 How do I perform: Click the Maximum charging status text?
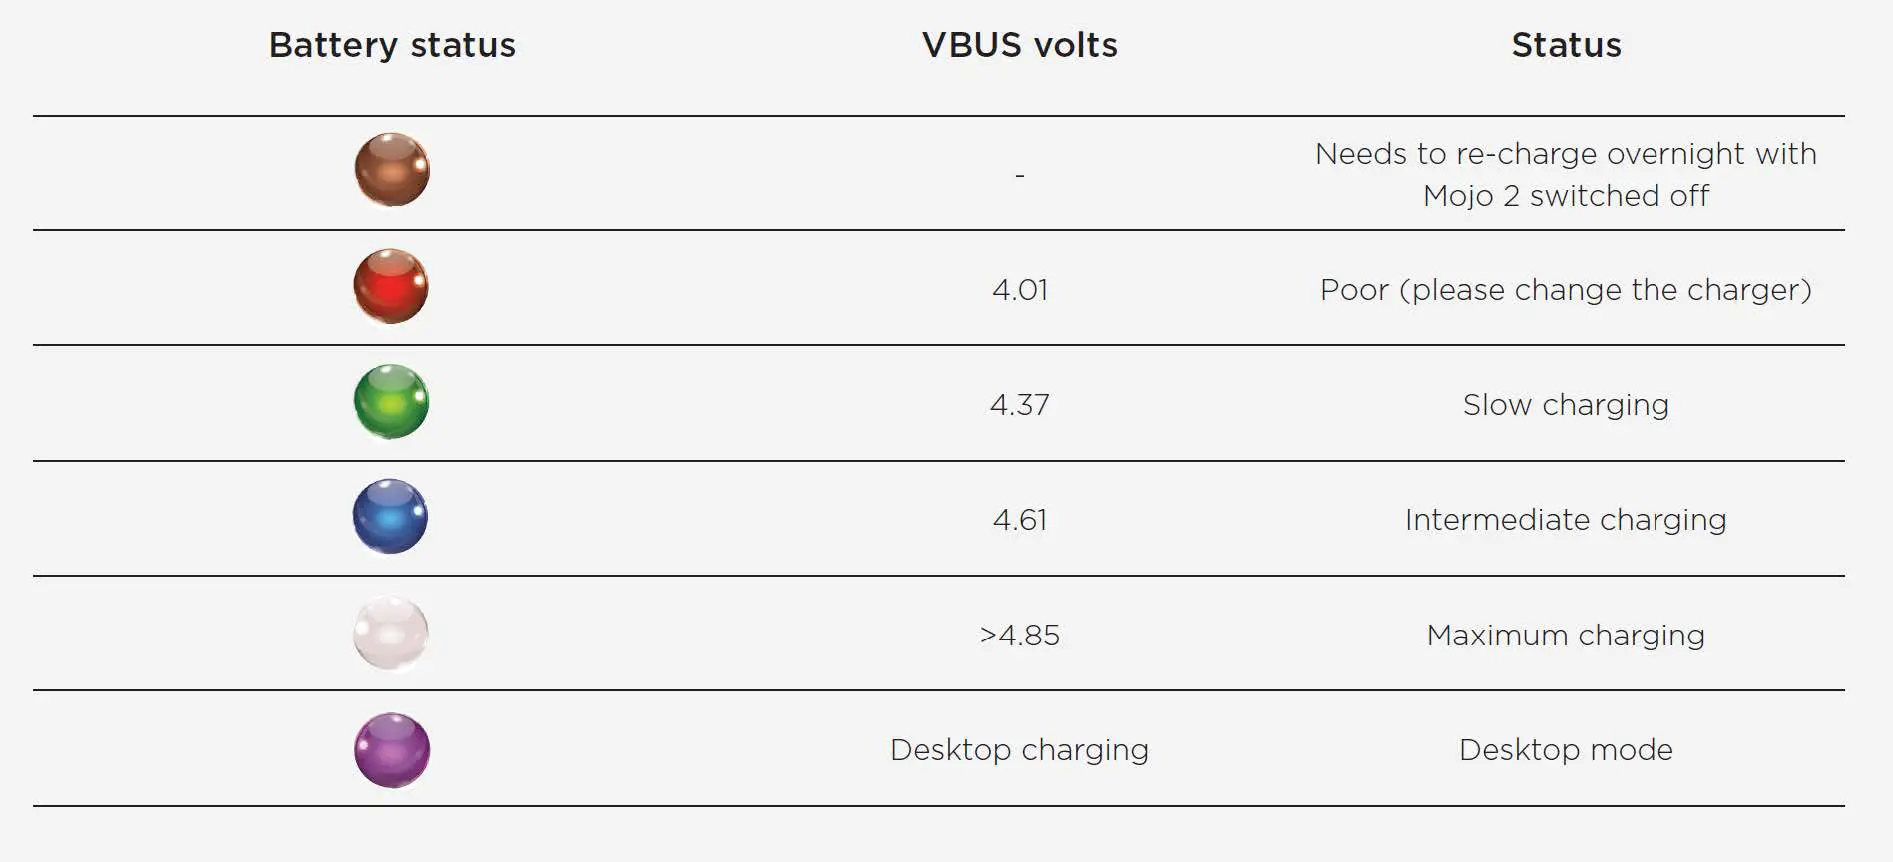pyautogui.click(x=1565, y=635)
